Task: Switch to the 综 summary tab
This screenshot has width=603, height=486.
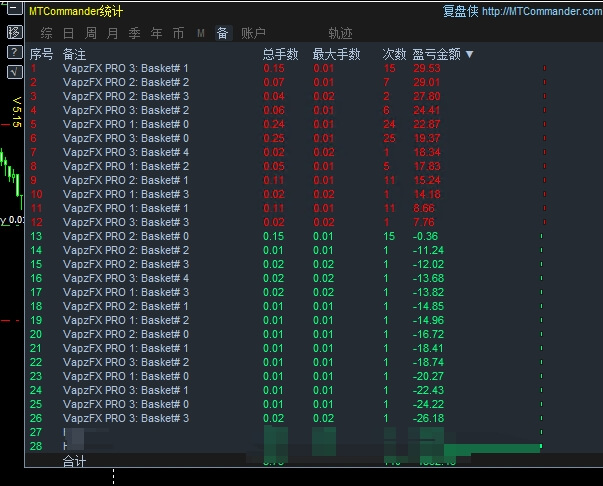Action: 46,33
